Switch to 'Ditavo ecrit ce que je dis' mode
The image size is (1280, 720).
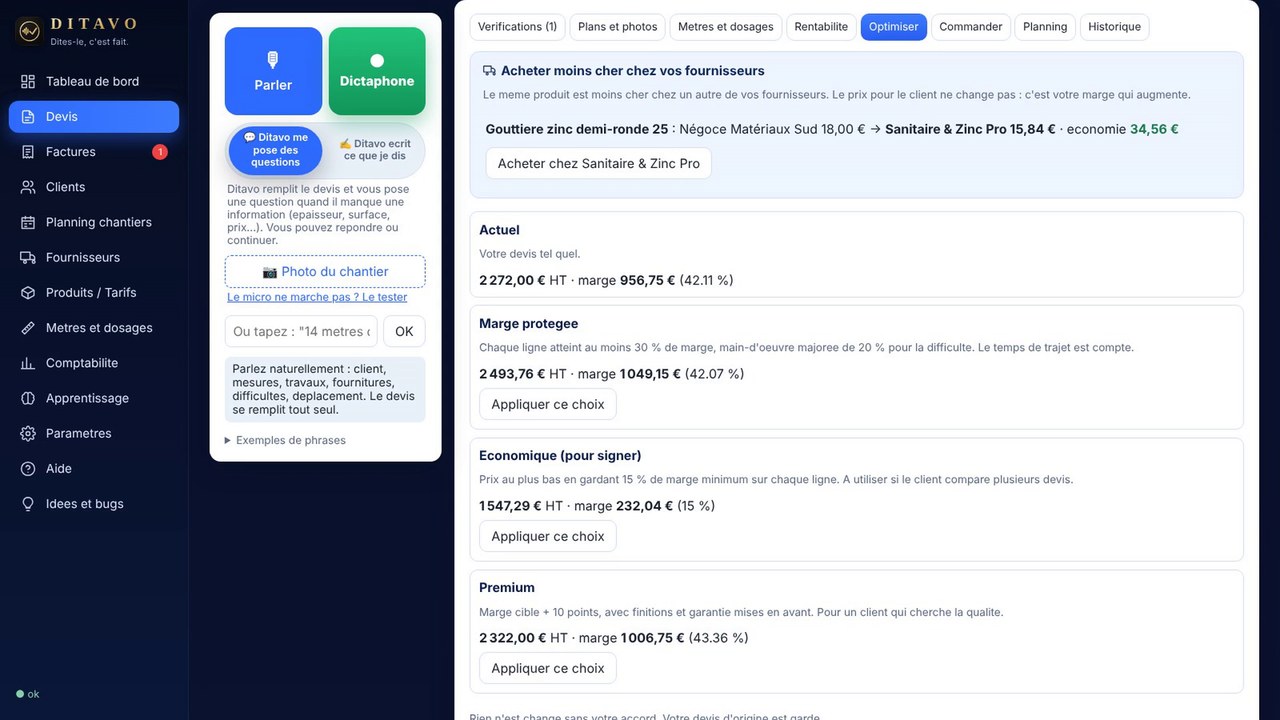tap(375, 150)
